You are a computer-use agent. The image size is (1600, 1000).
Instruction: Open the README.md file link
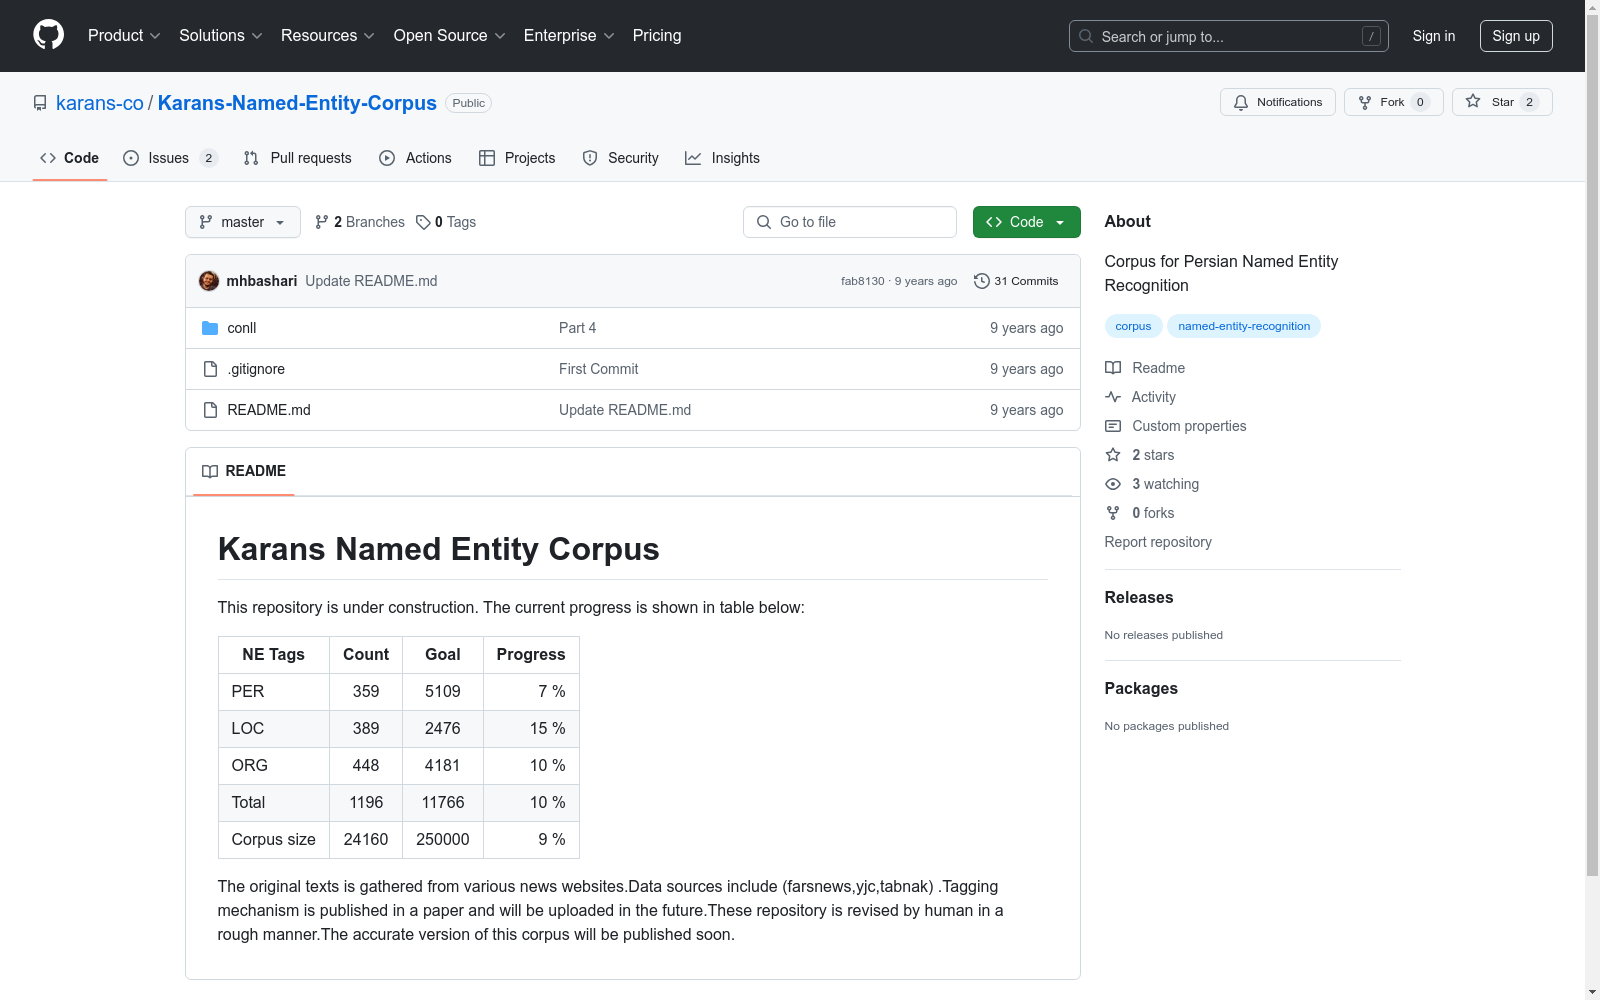click(x=269, y=410)
